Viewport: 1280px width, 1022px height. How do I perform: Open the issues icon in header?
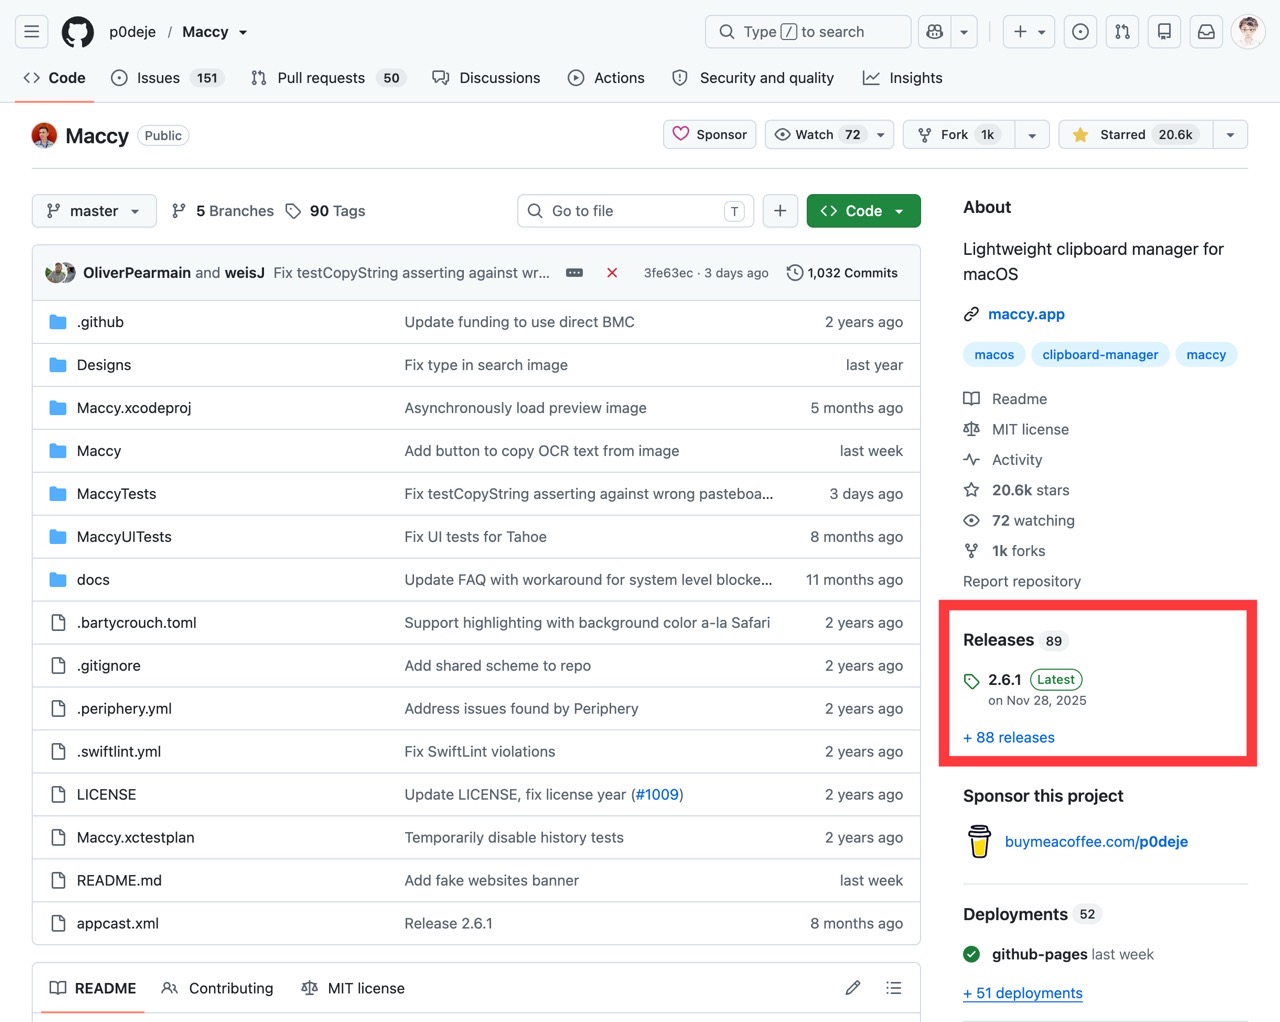coord(1080,32)
